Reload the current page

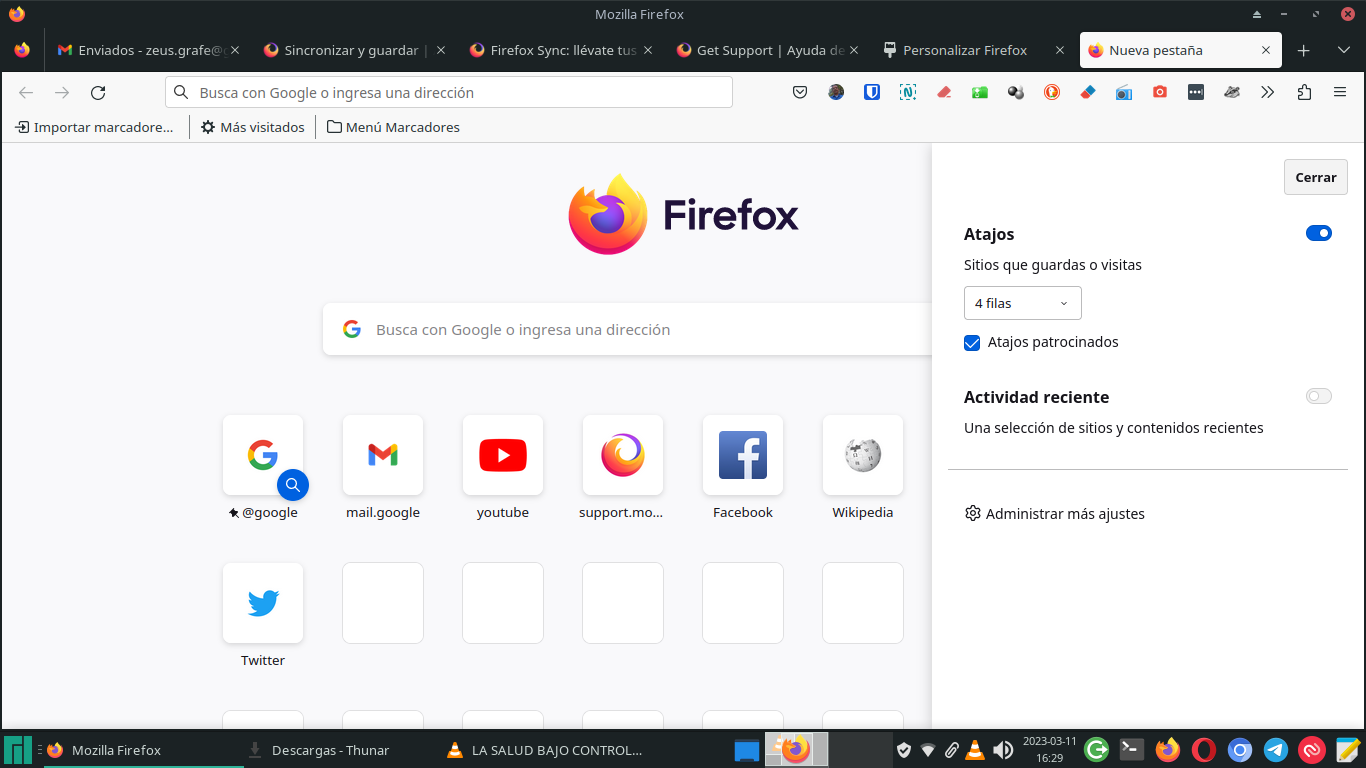coord(98,92)
